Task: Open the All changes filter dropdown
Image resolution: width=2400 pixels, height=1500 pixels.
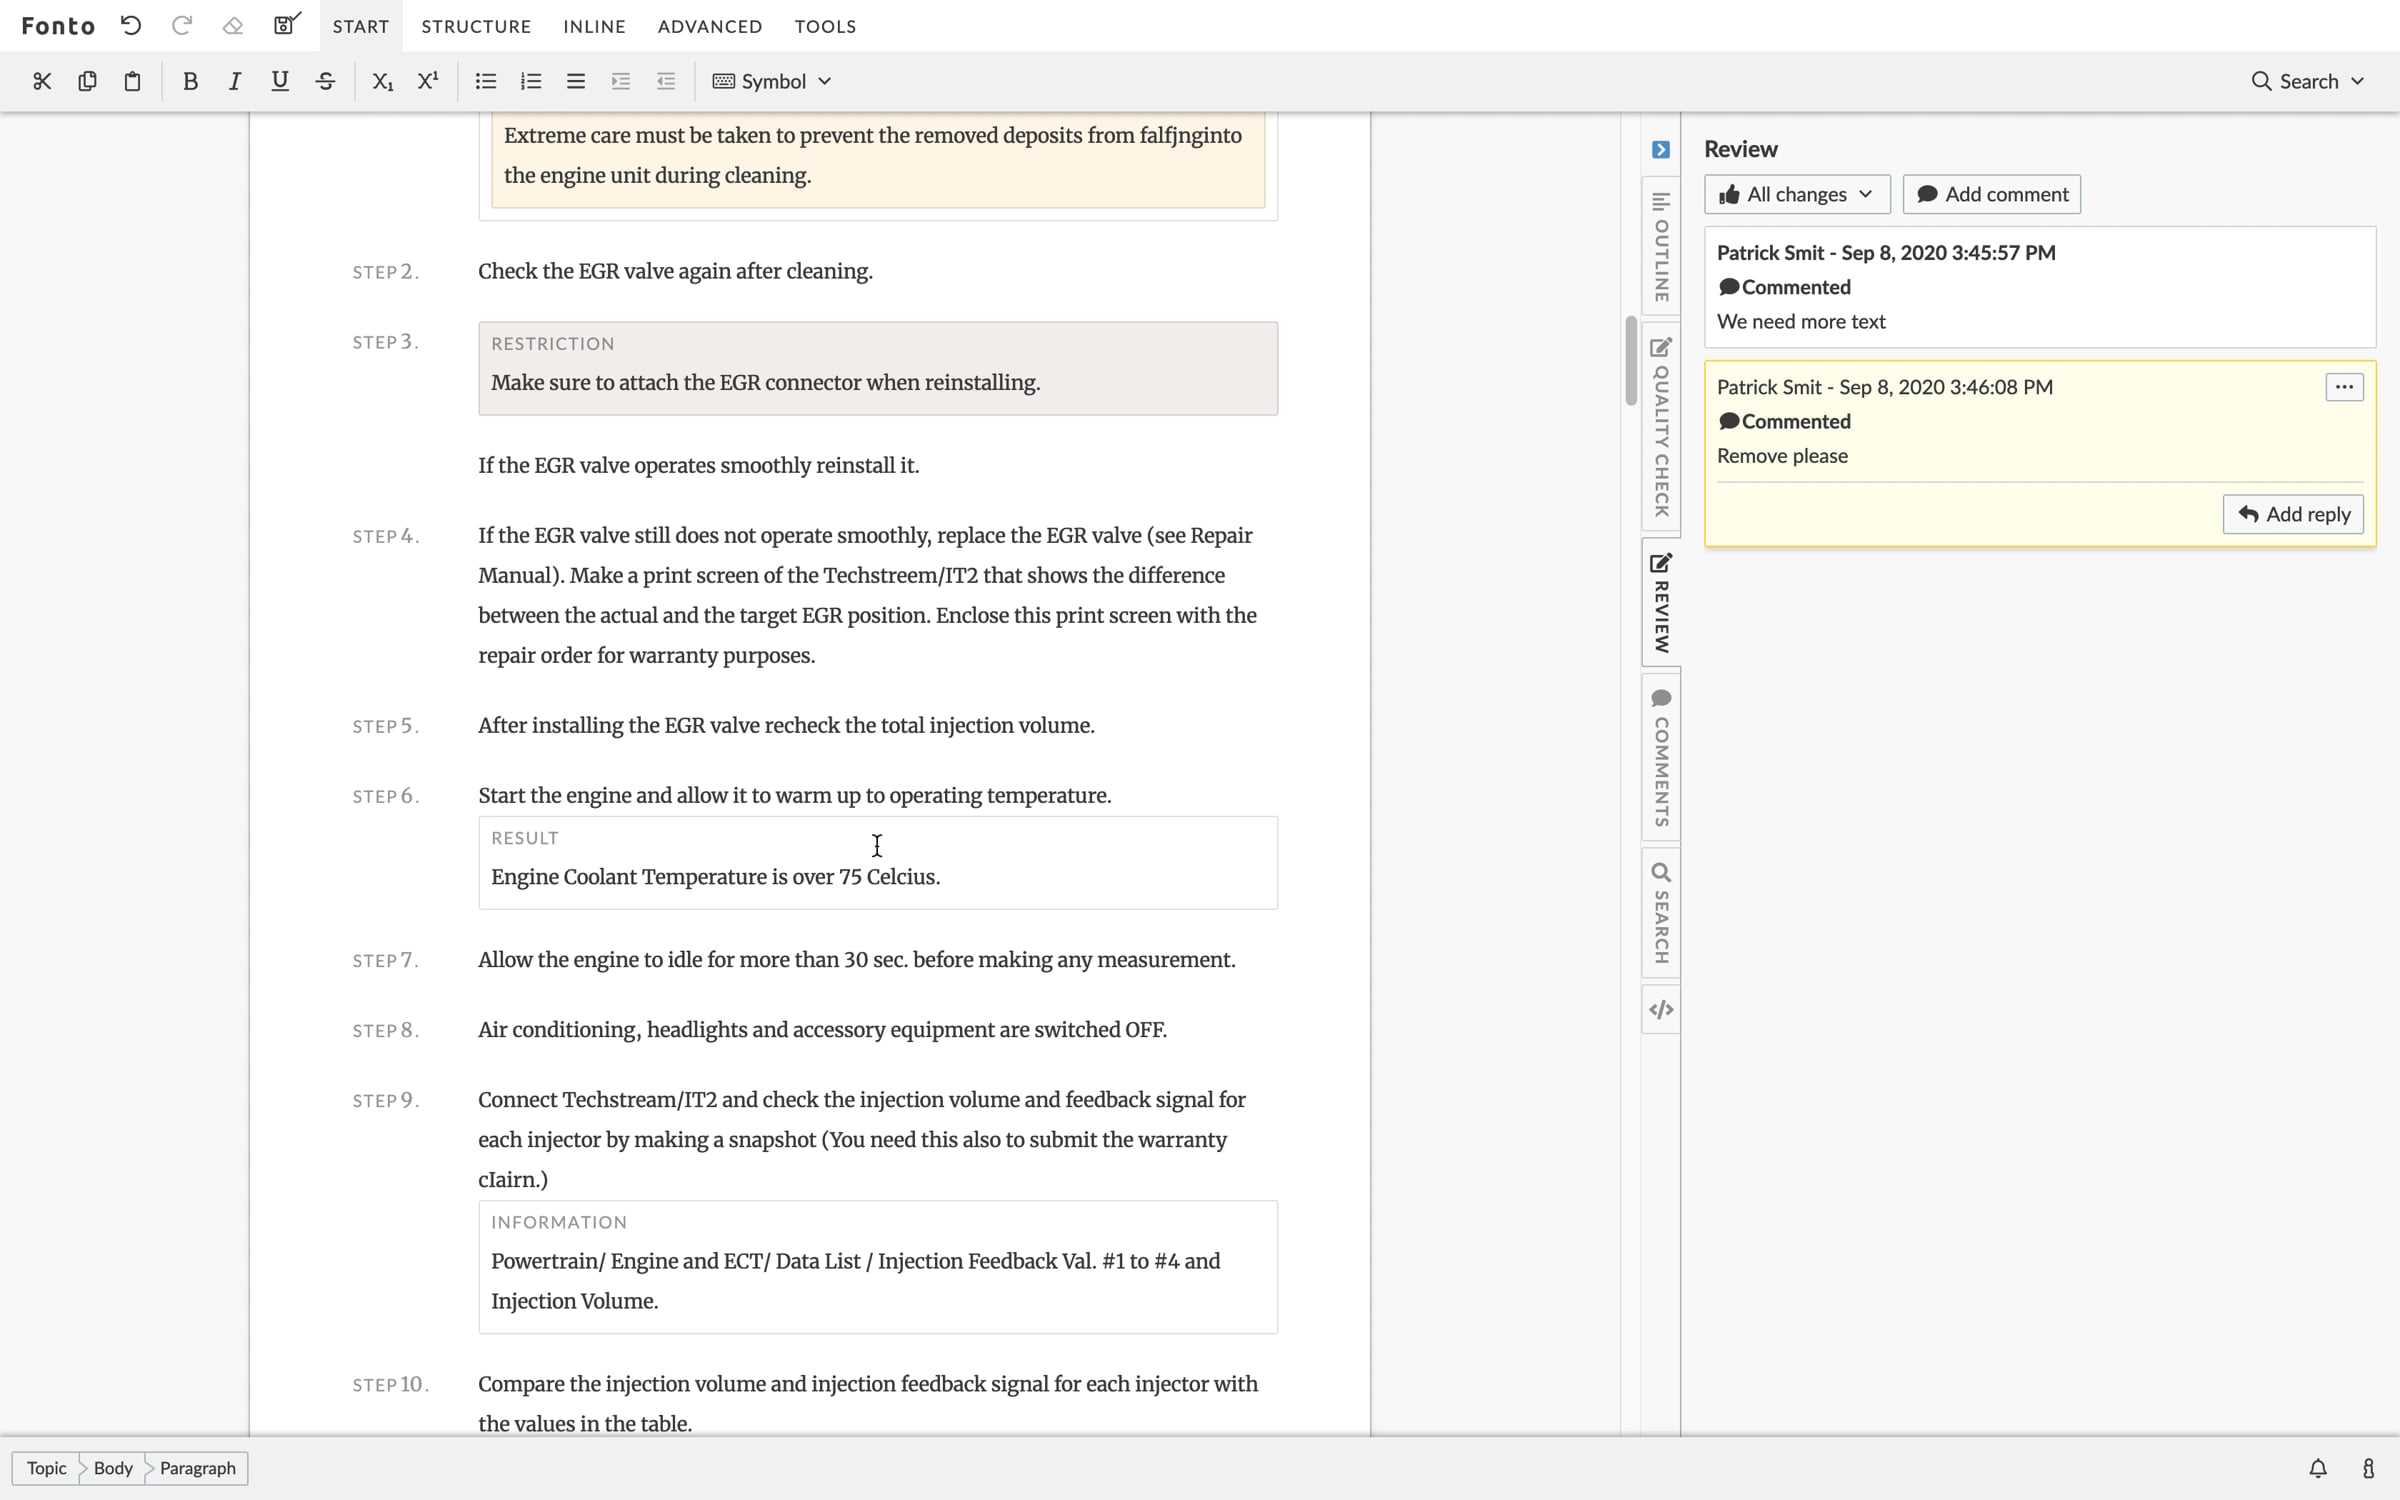Action: [x=1797, y=194]
